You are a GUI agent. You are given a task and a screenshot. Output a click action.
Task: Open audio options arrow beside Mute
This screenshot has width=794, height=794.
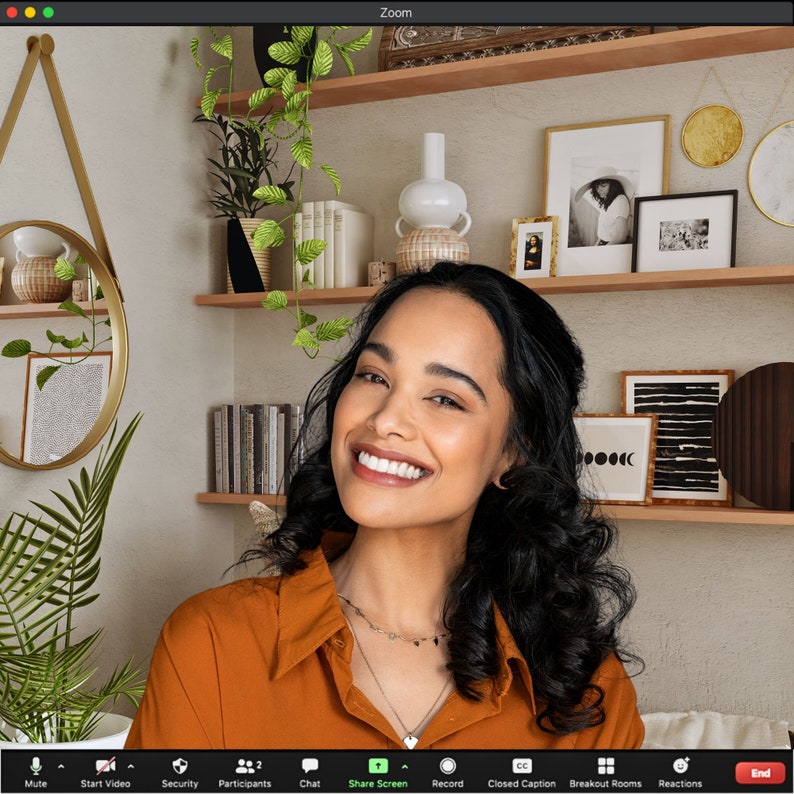61,767
